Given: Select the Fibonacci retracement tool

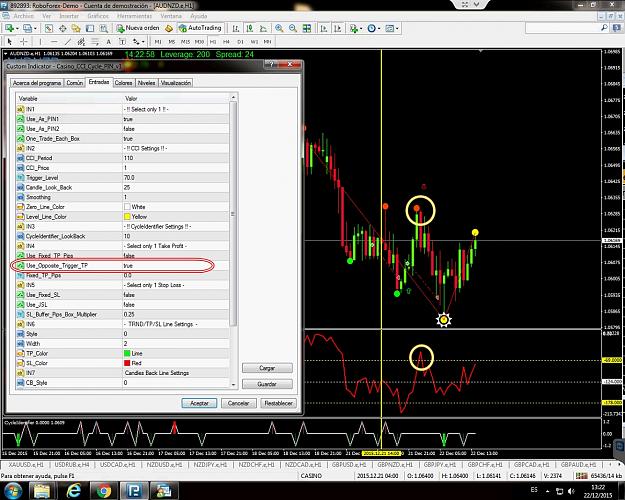Looking at the screenshot, I should (95, 41).
